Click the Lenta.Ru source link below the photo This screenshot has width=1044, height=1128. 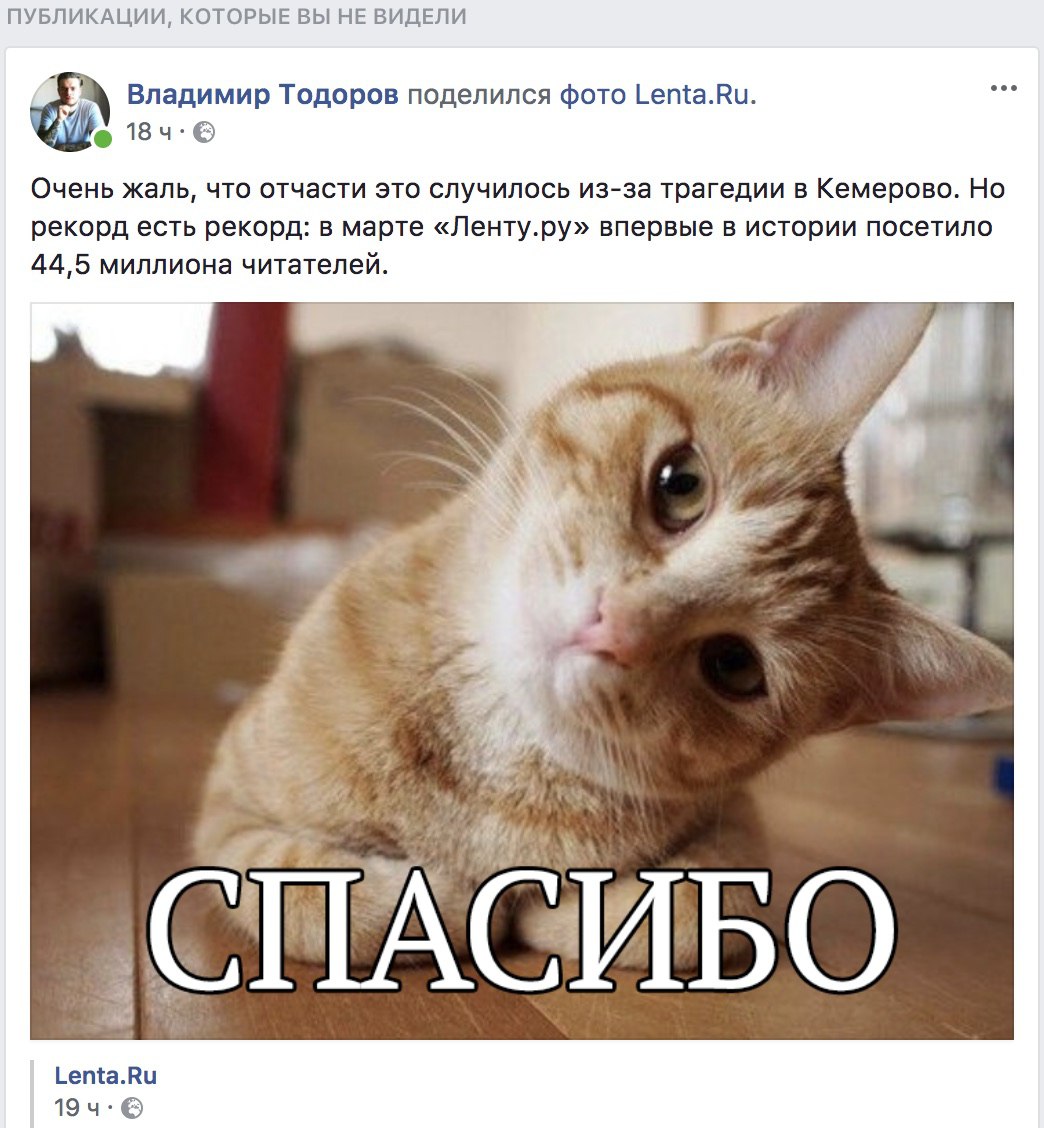(106, 1075)
